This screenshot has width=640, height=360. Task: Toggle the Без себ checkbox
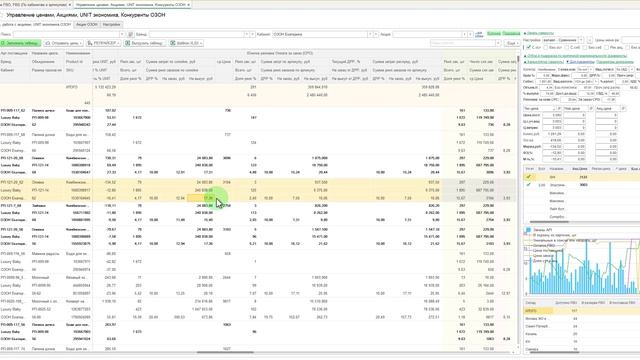click(x=584, y=48)
